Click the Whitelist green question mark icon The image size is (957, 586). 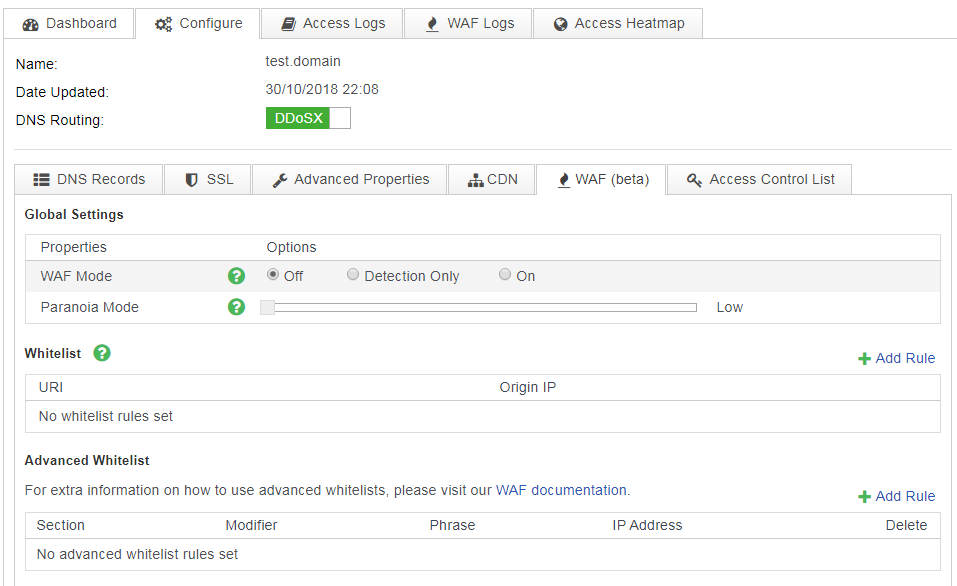102,353
